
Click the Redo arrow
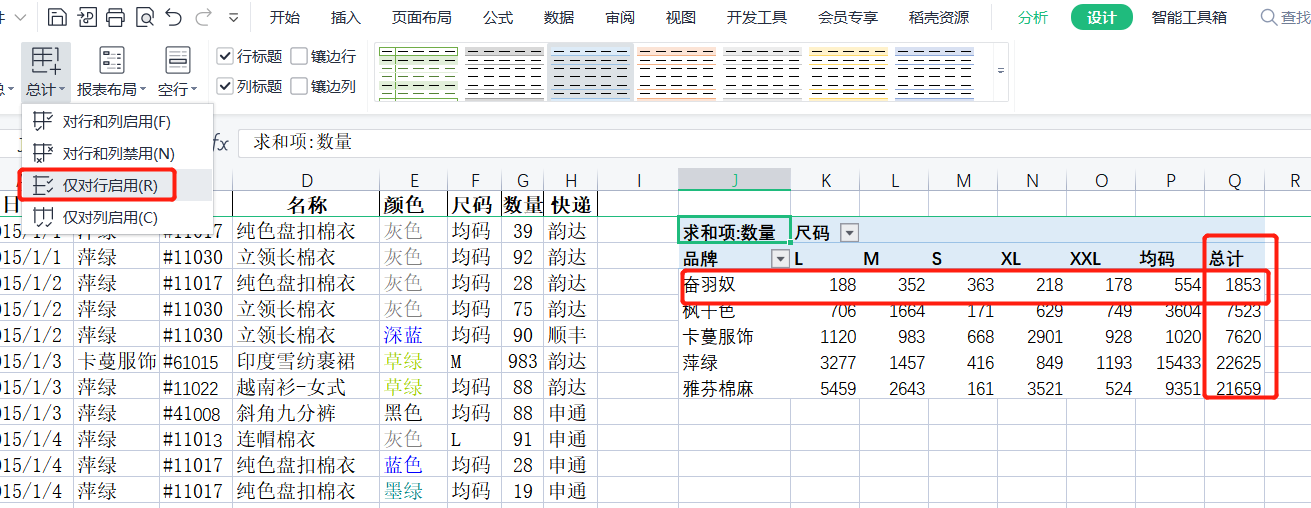point(203,17)
